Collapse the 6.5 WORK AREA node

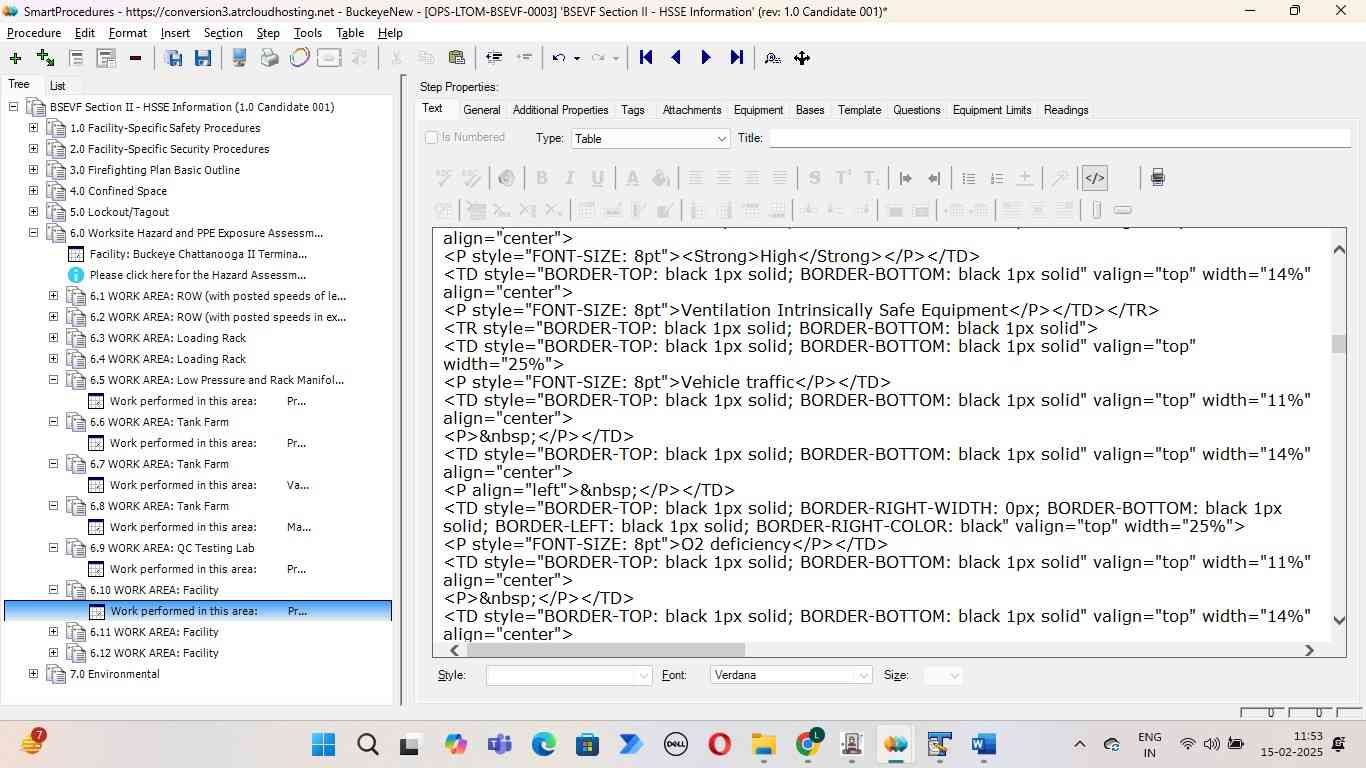[x=54, y=380]
